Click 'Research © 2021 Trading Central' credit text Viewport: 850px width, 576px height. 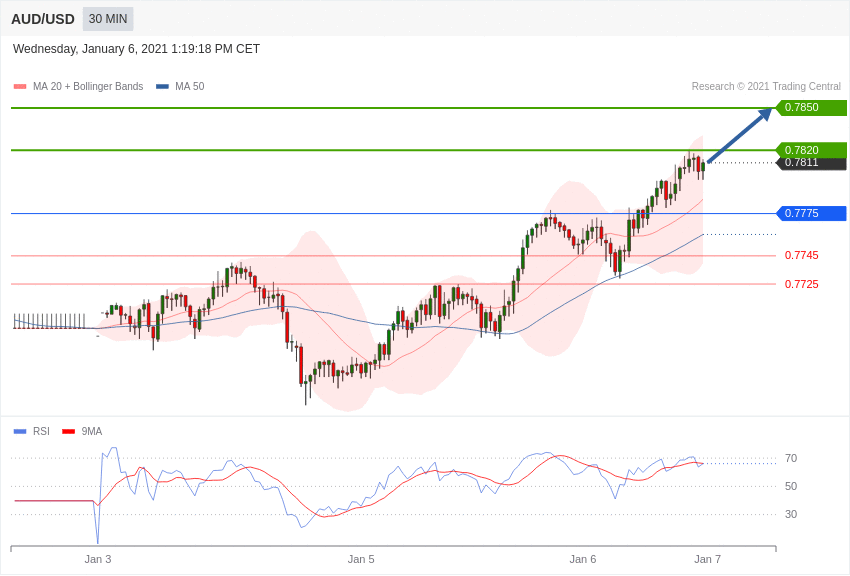point(766,86)
